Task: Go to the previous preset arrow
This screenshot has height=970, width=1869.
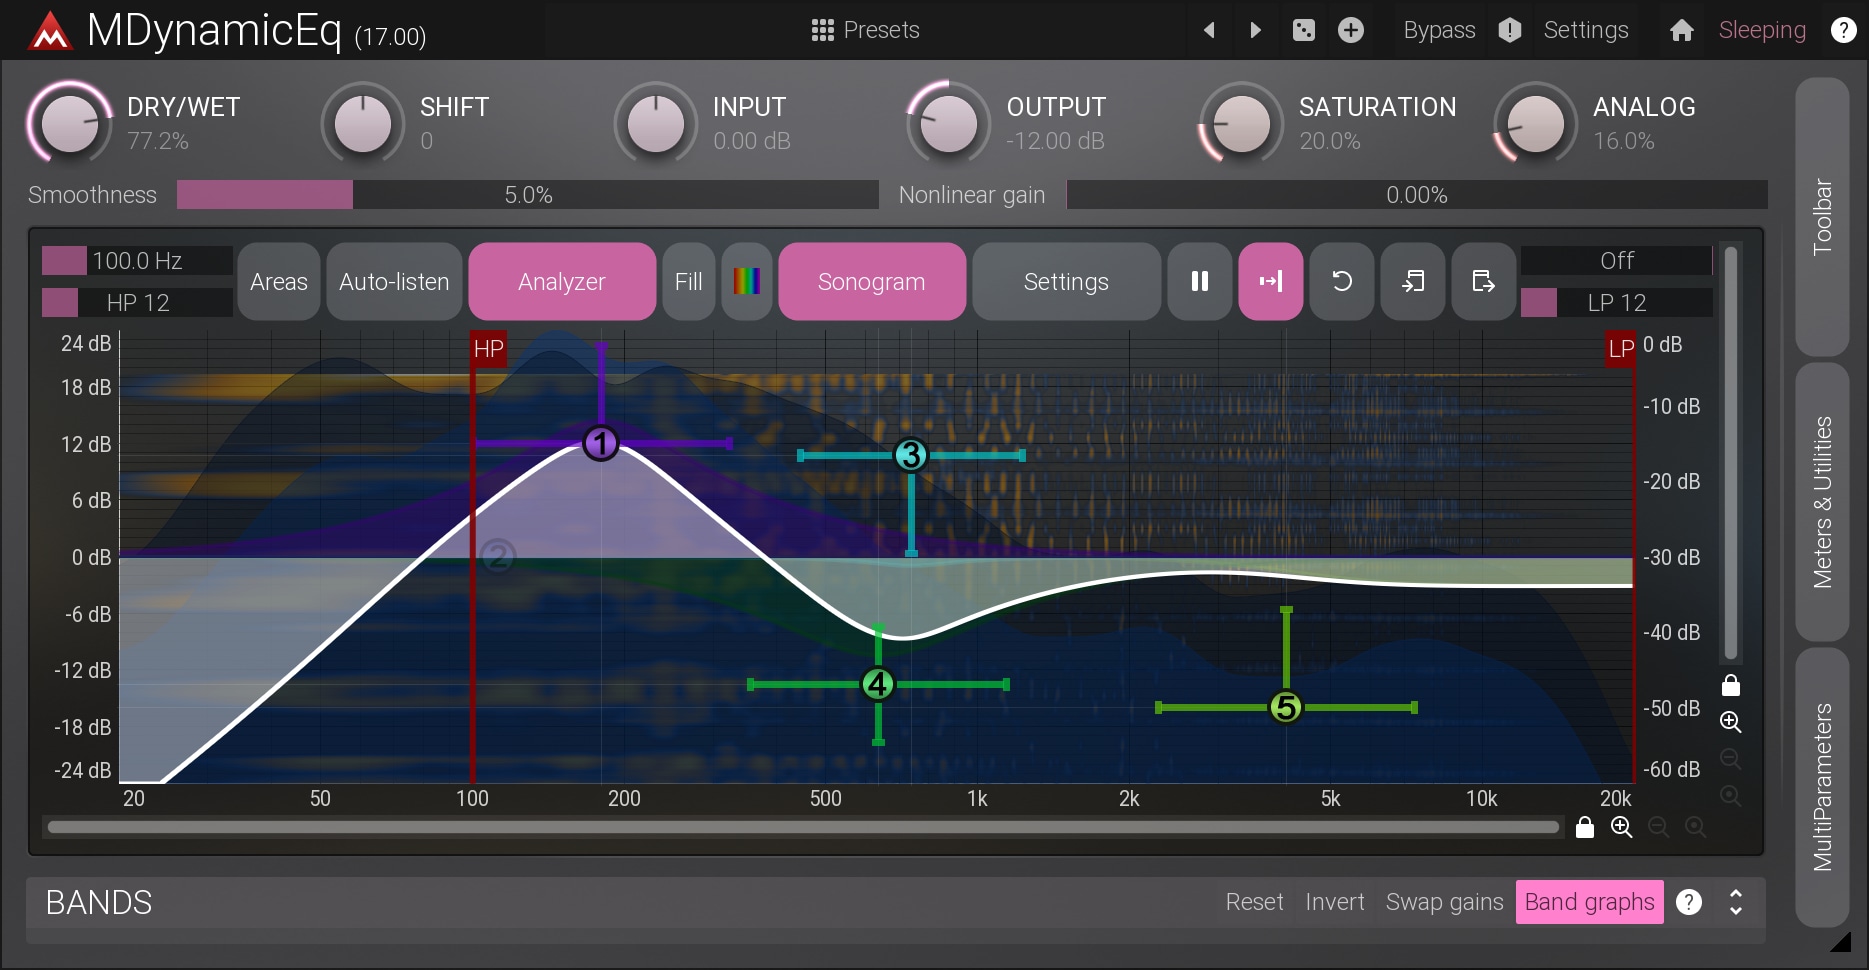Action: pyautogui.click(x=1209, y=30)
